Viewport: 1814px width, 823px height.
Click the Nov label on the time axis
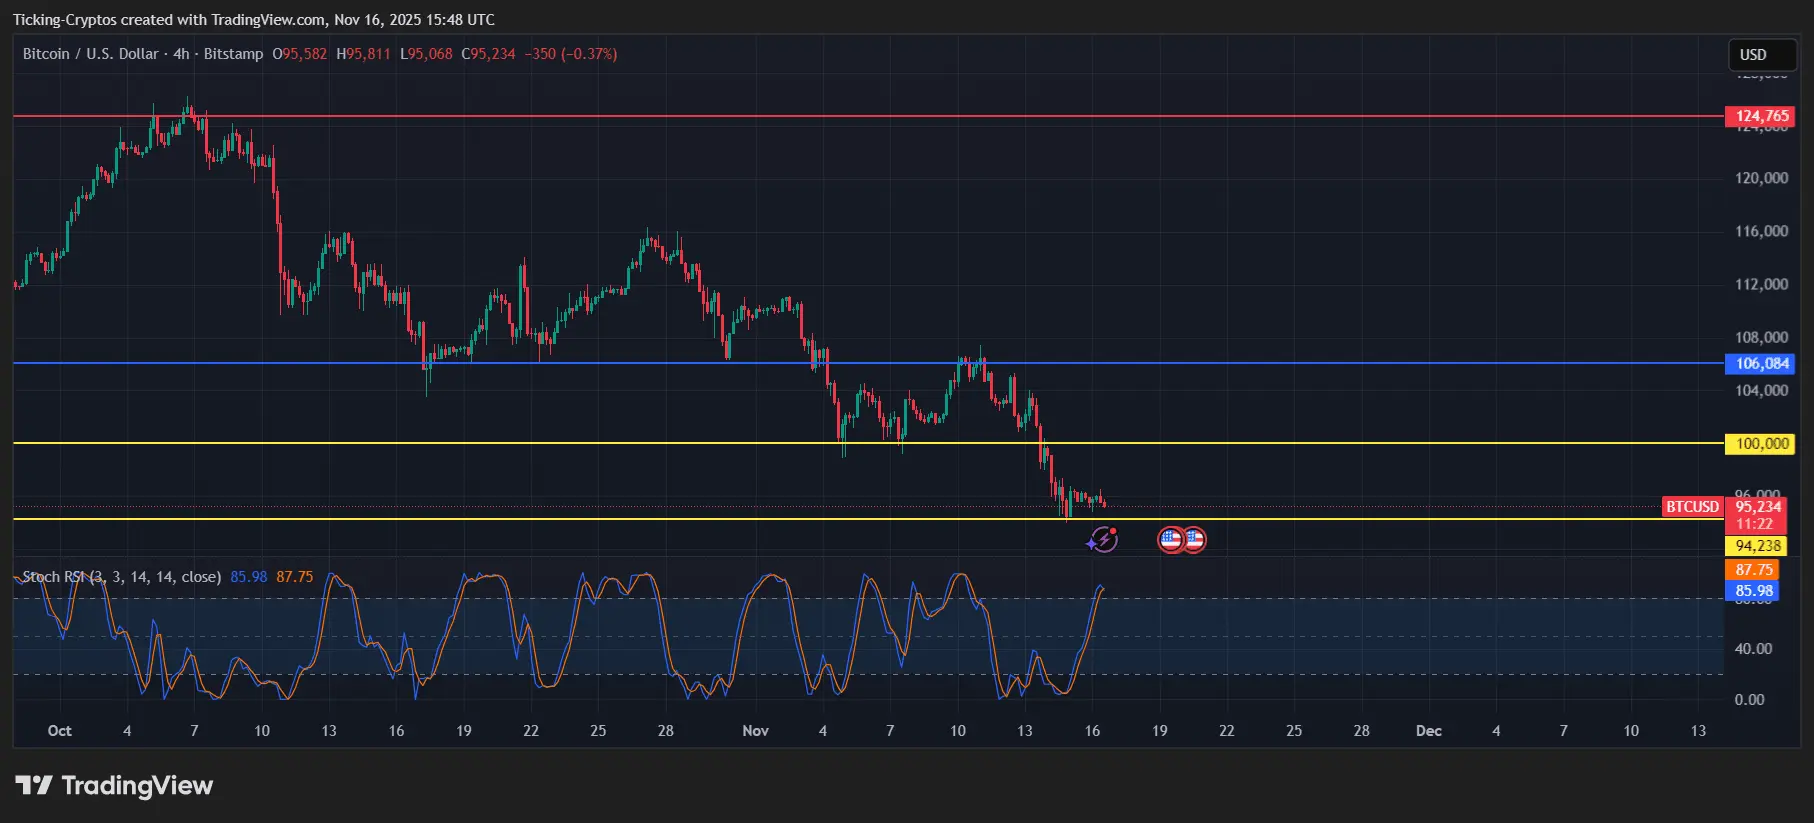[755, 731]
